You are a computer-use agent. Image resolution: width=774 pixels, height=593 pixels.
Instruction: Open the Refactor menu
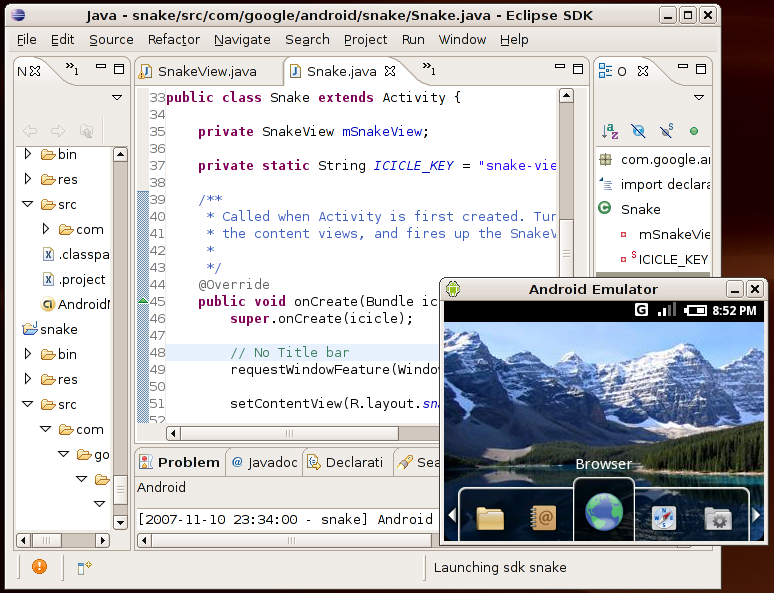[174, 39]
